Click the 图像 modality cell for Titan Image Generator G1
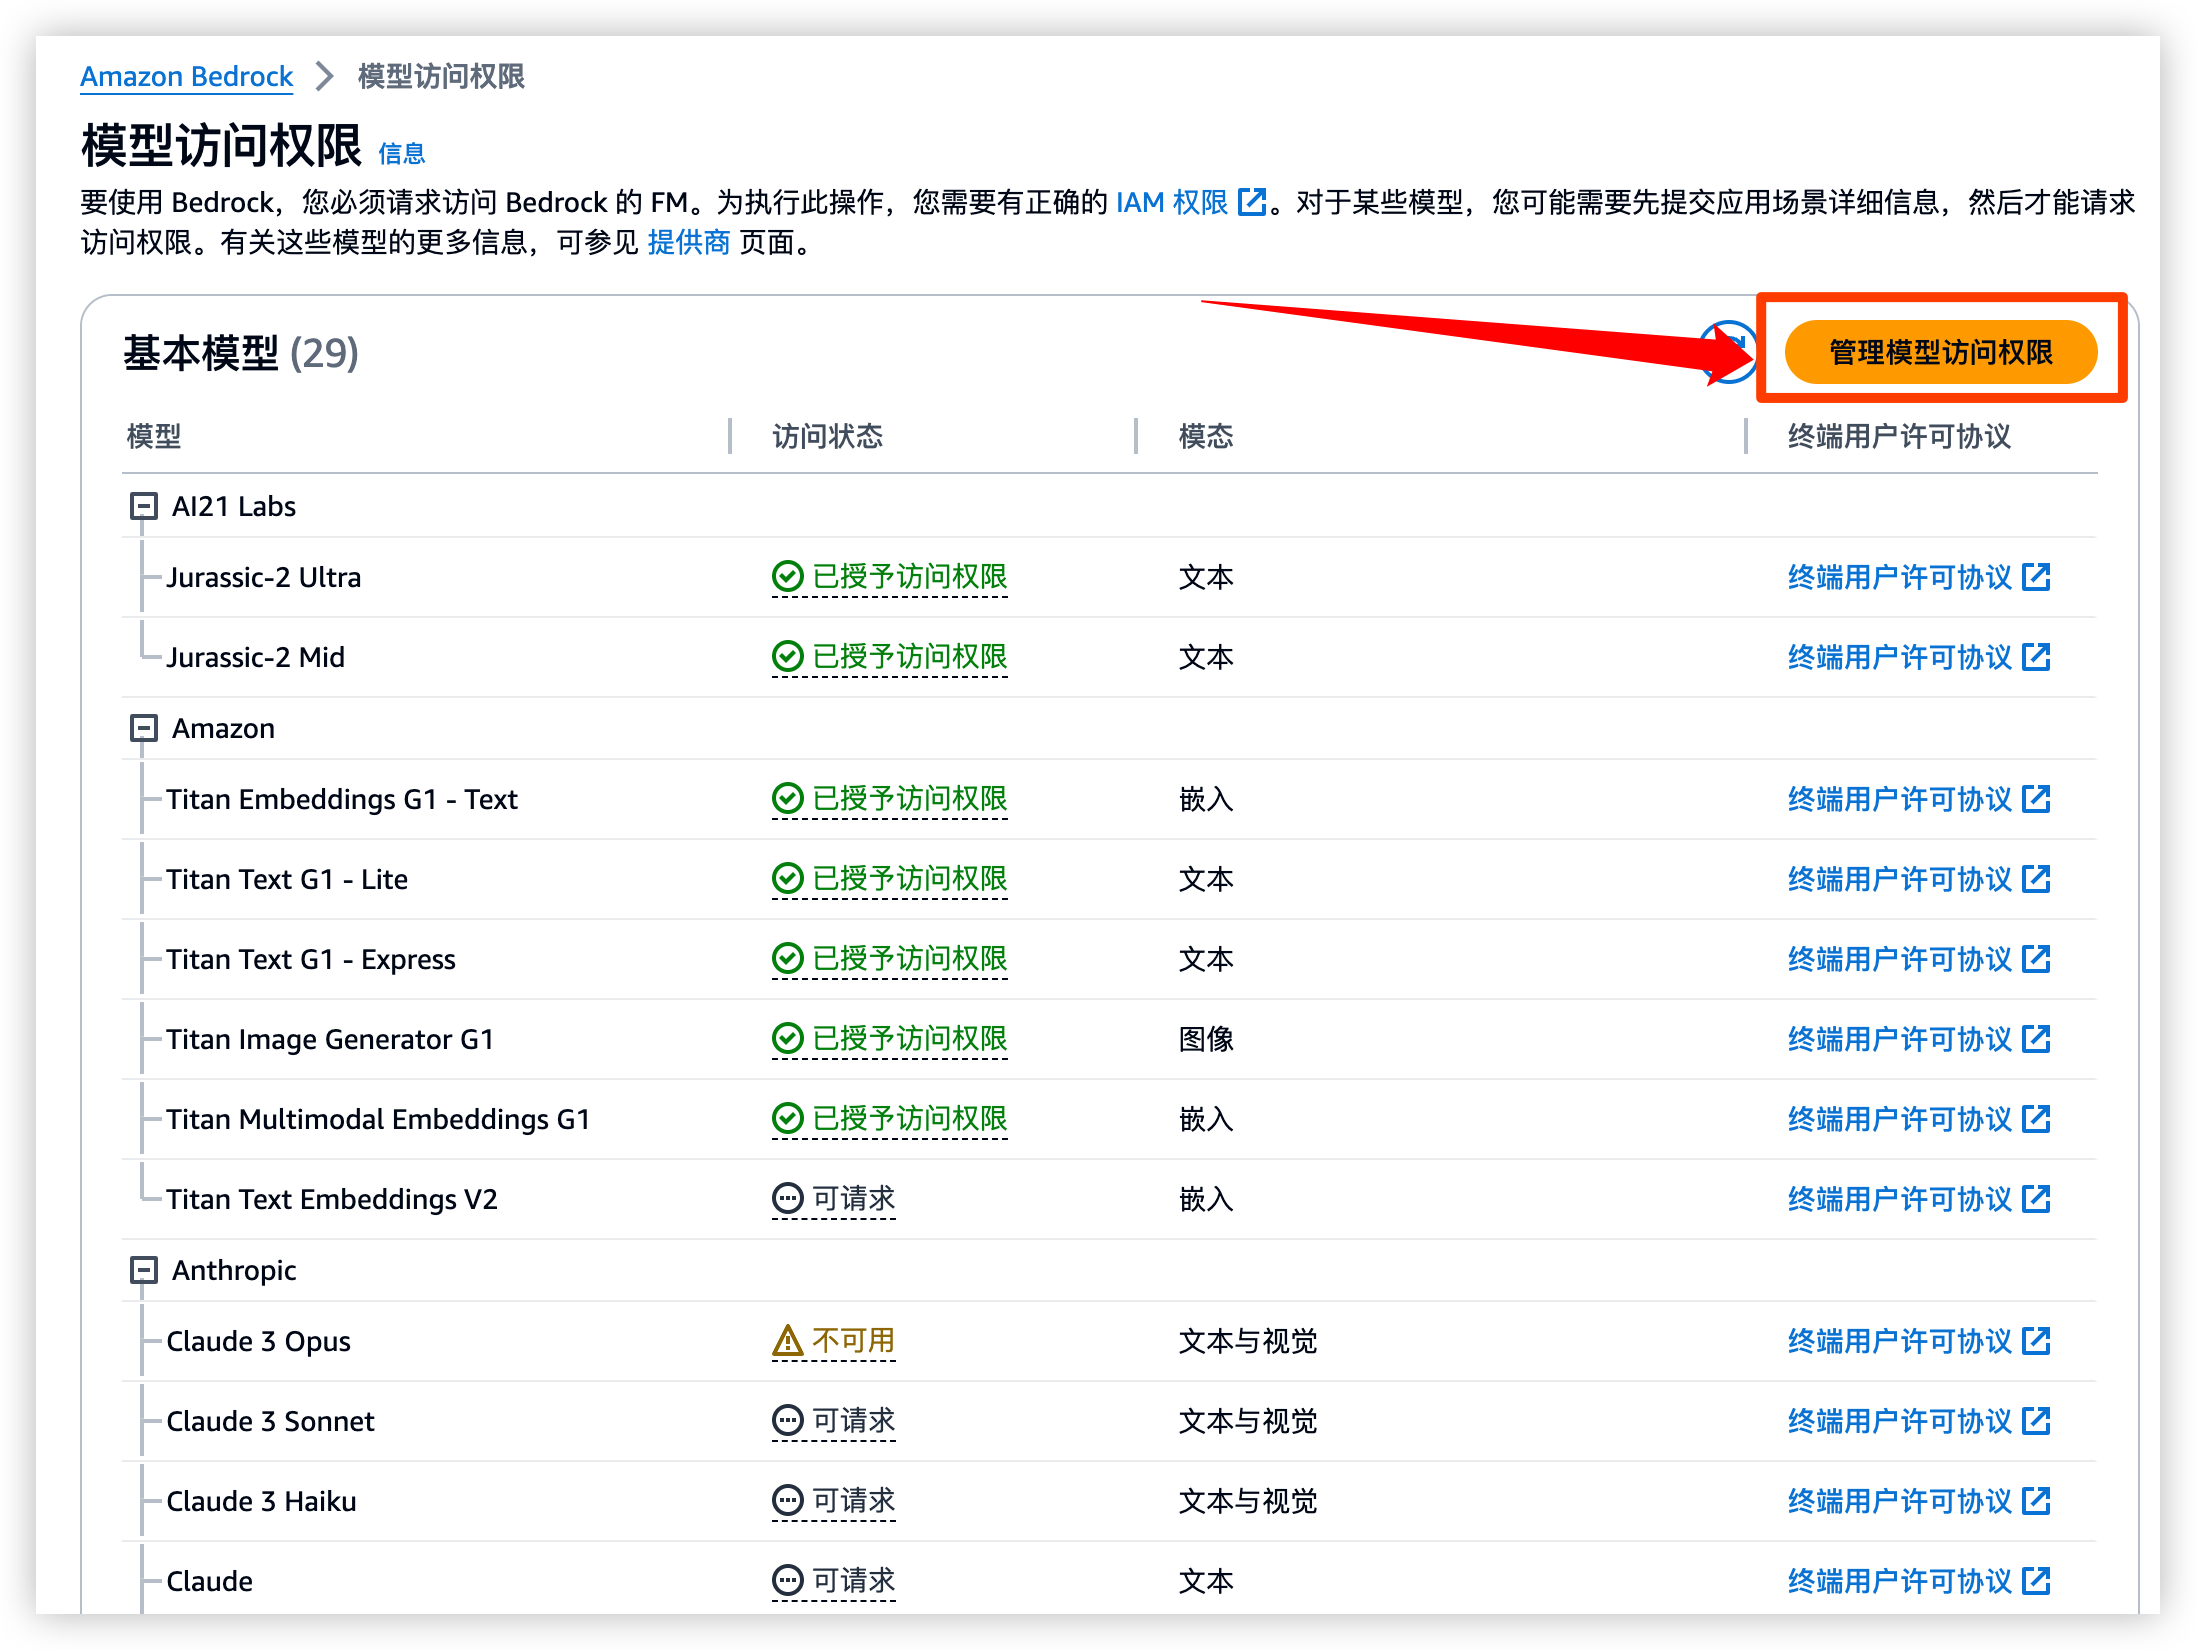The image size is (2196, 1650). 1206,1039
